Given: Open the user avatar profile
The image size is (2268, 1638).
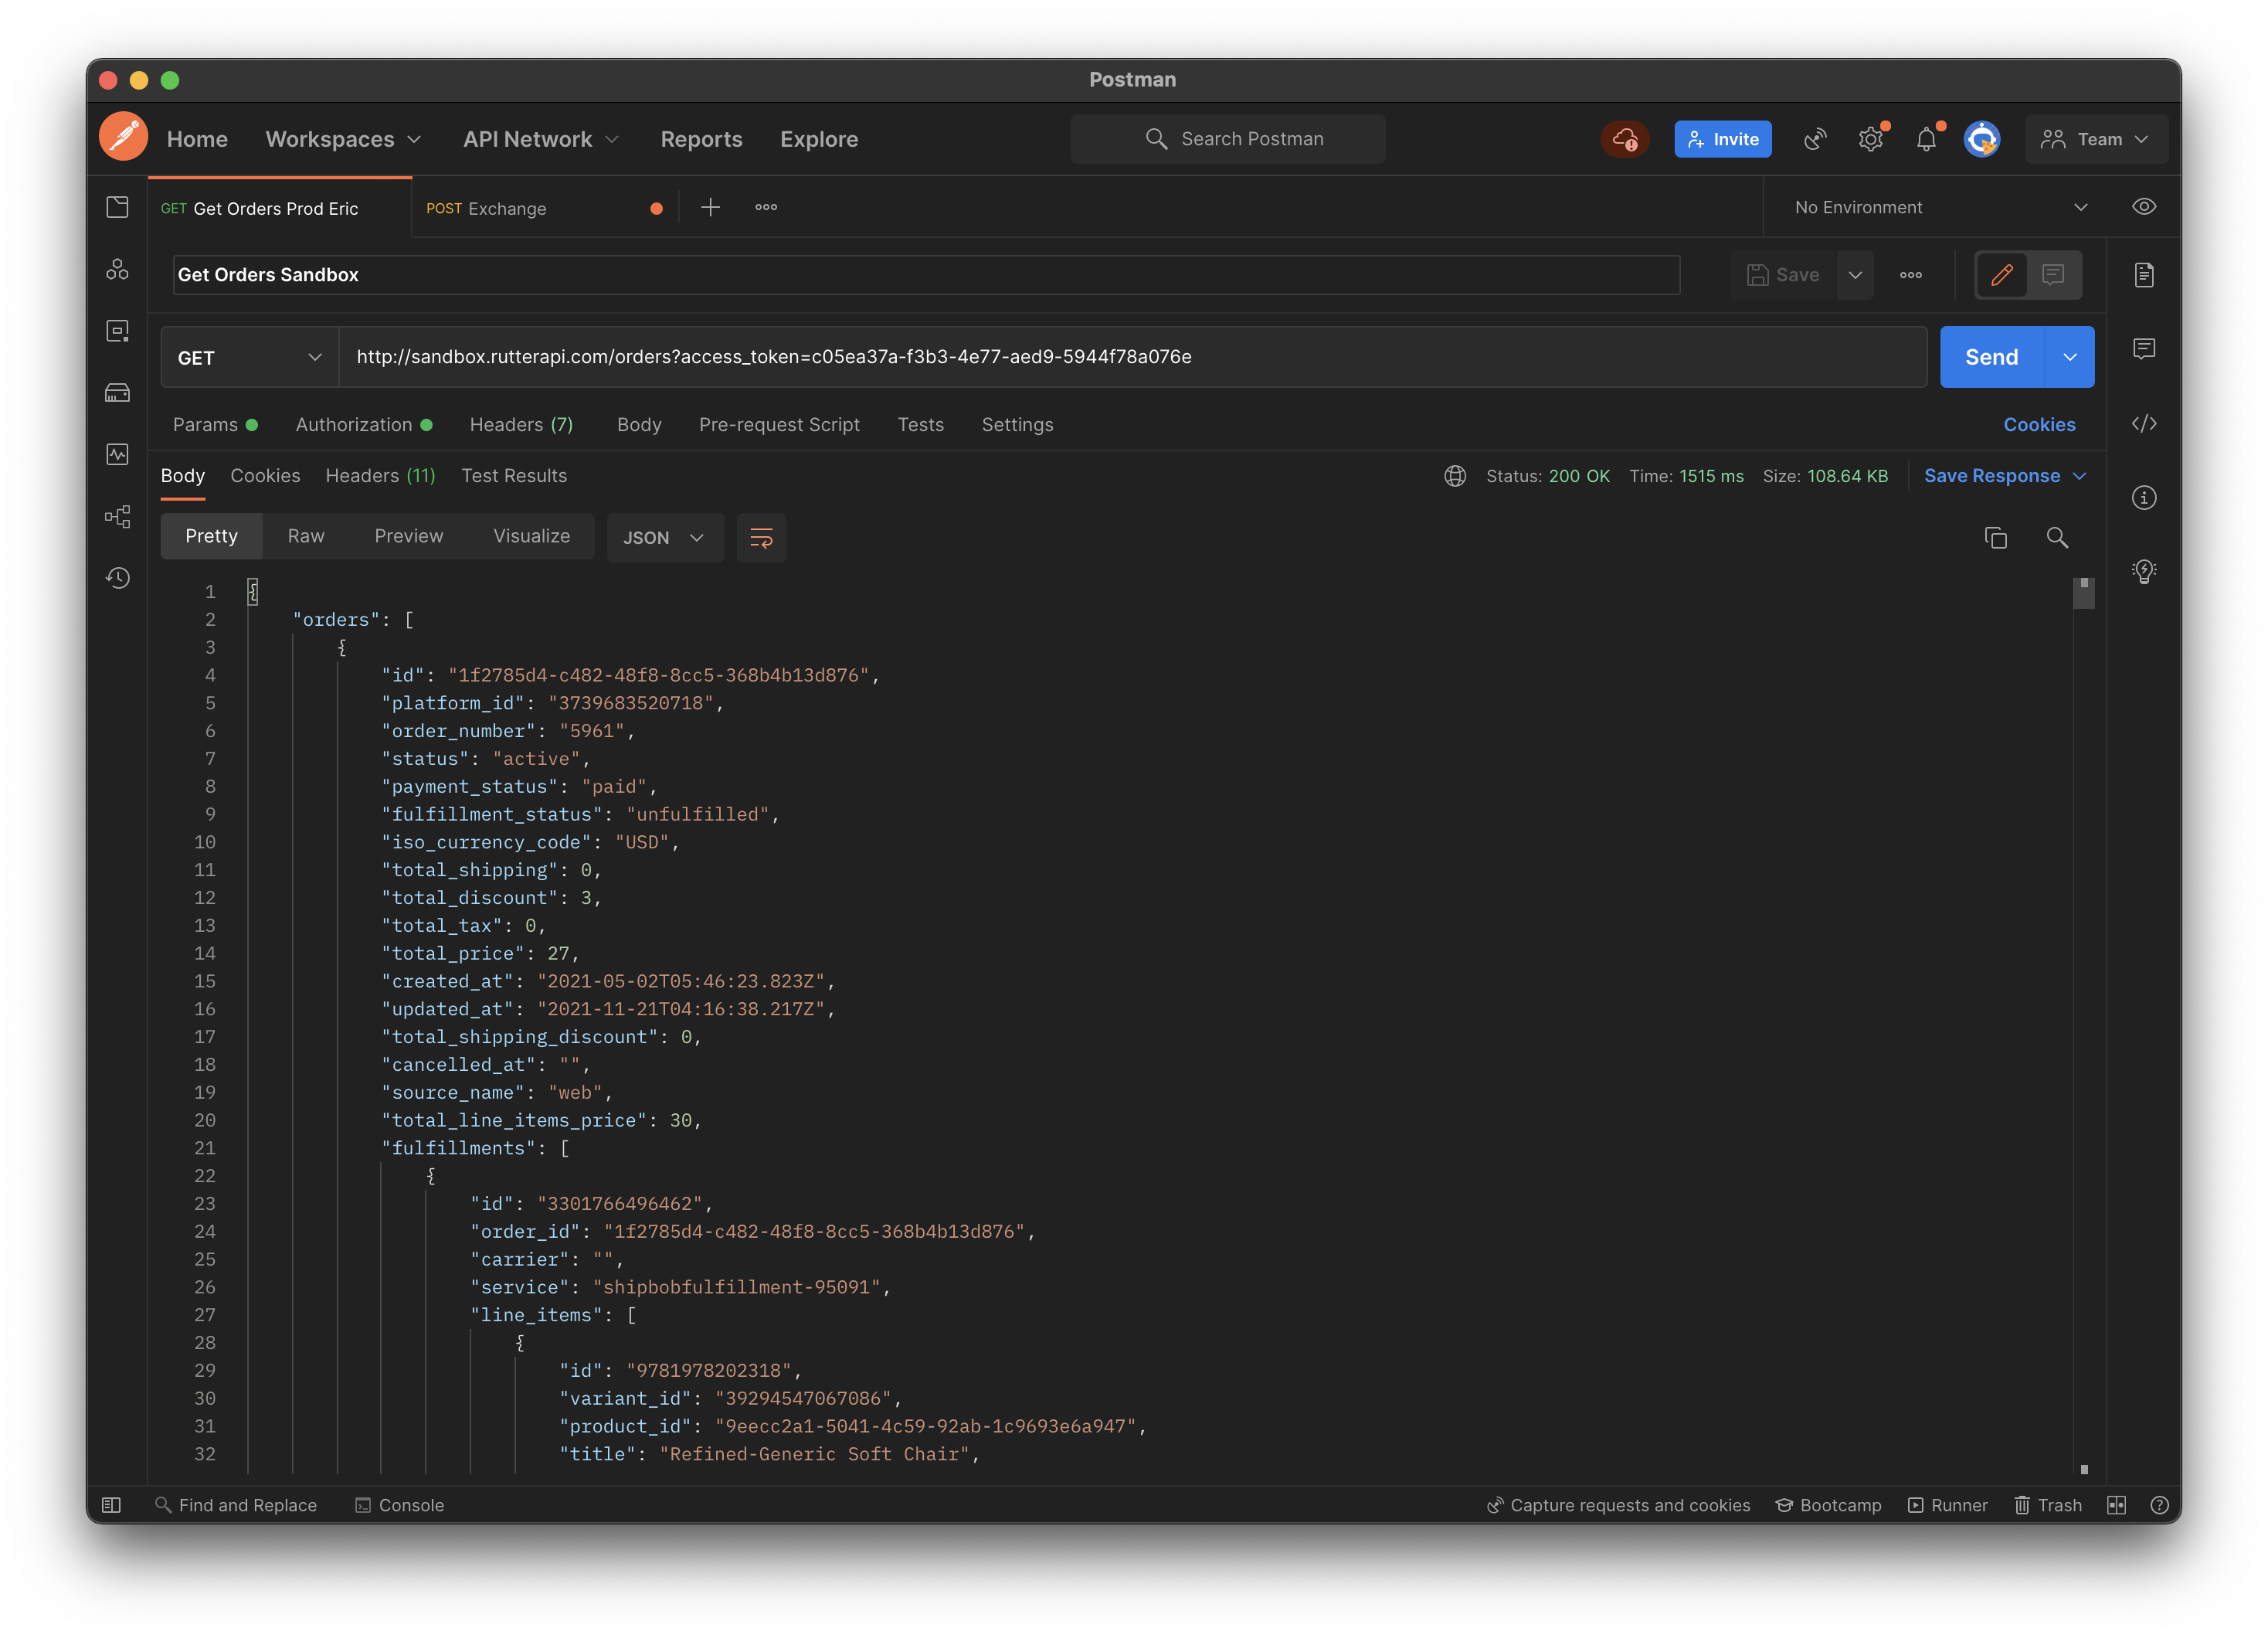Looking at the screenshot, I should [x=1982, y=139].
